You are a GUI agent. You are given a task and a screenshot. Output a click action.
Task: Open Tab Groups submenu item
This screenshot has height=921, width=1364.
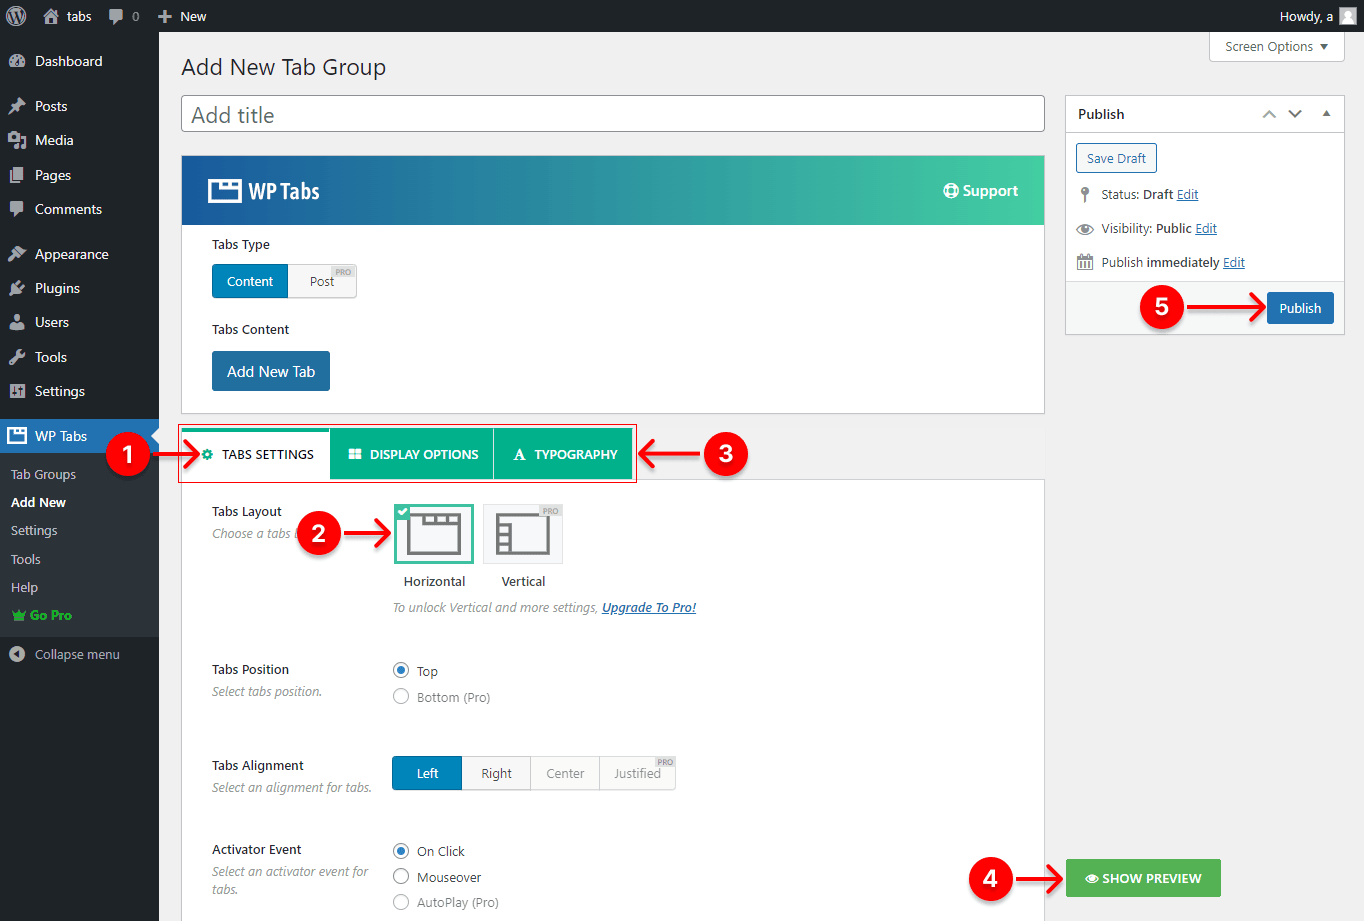[43, 474]
